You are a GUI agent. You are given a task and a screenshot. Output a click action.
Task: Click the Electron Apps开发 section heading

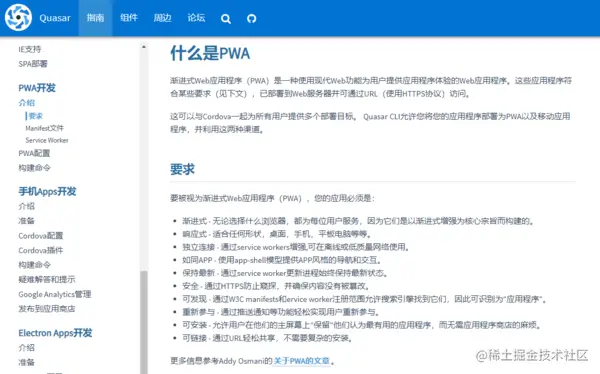point(55,333)
